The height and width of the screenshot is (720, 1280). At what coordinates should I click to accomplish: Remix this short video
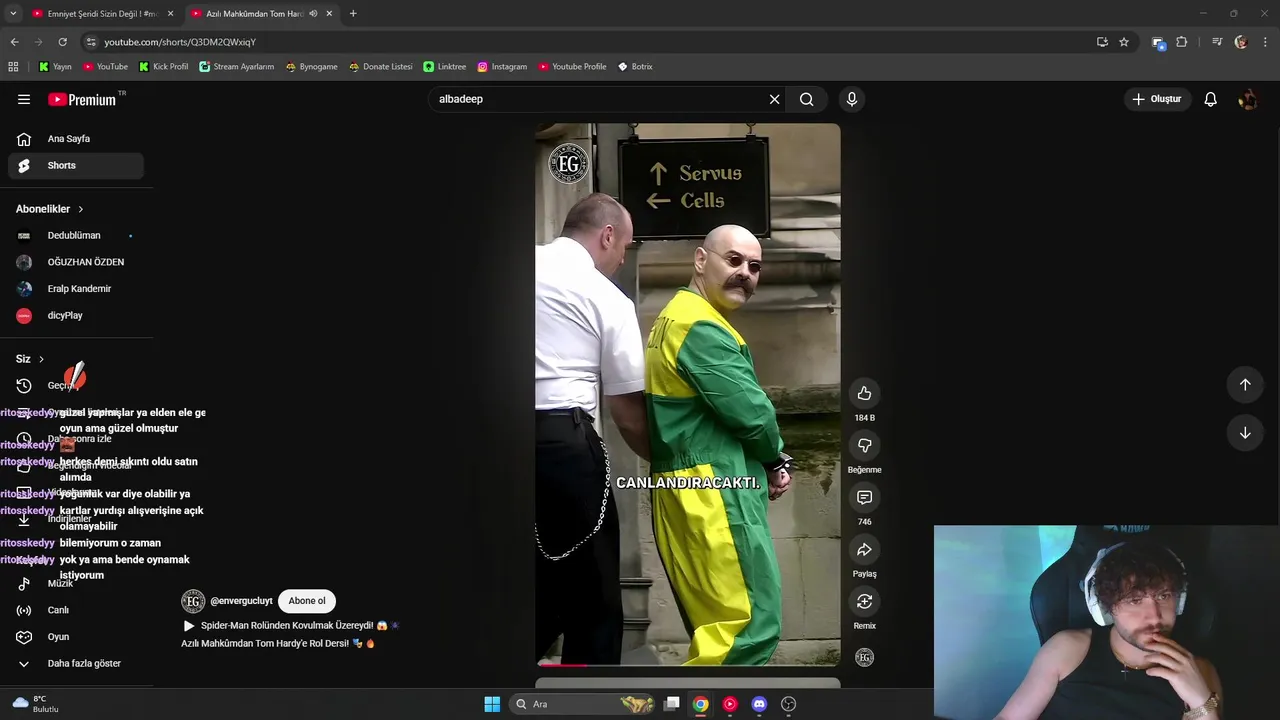[x=864, y=601]
